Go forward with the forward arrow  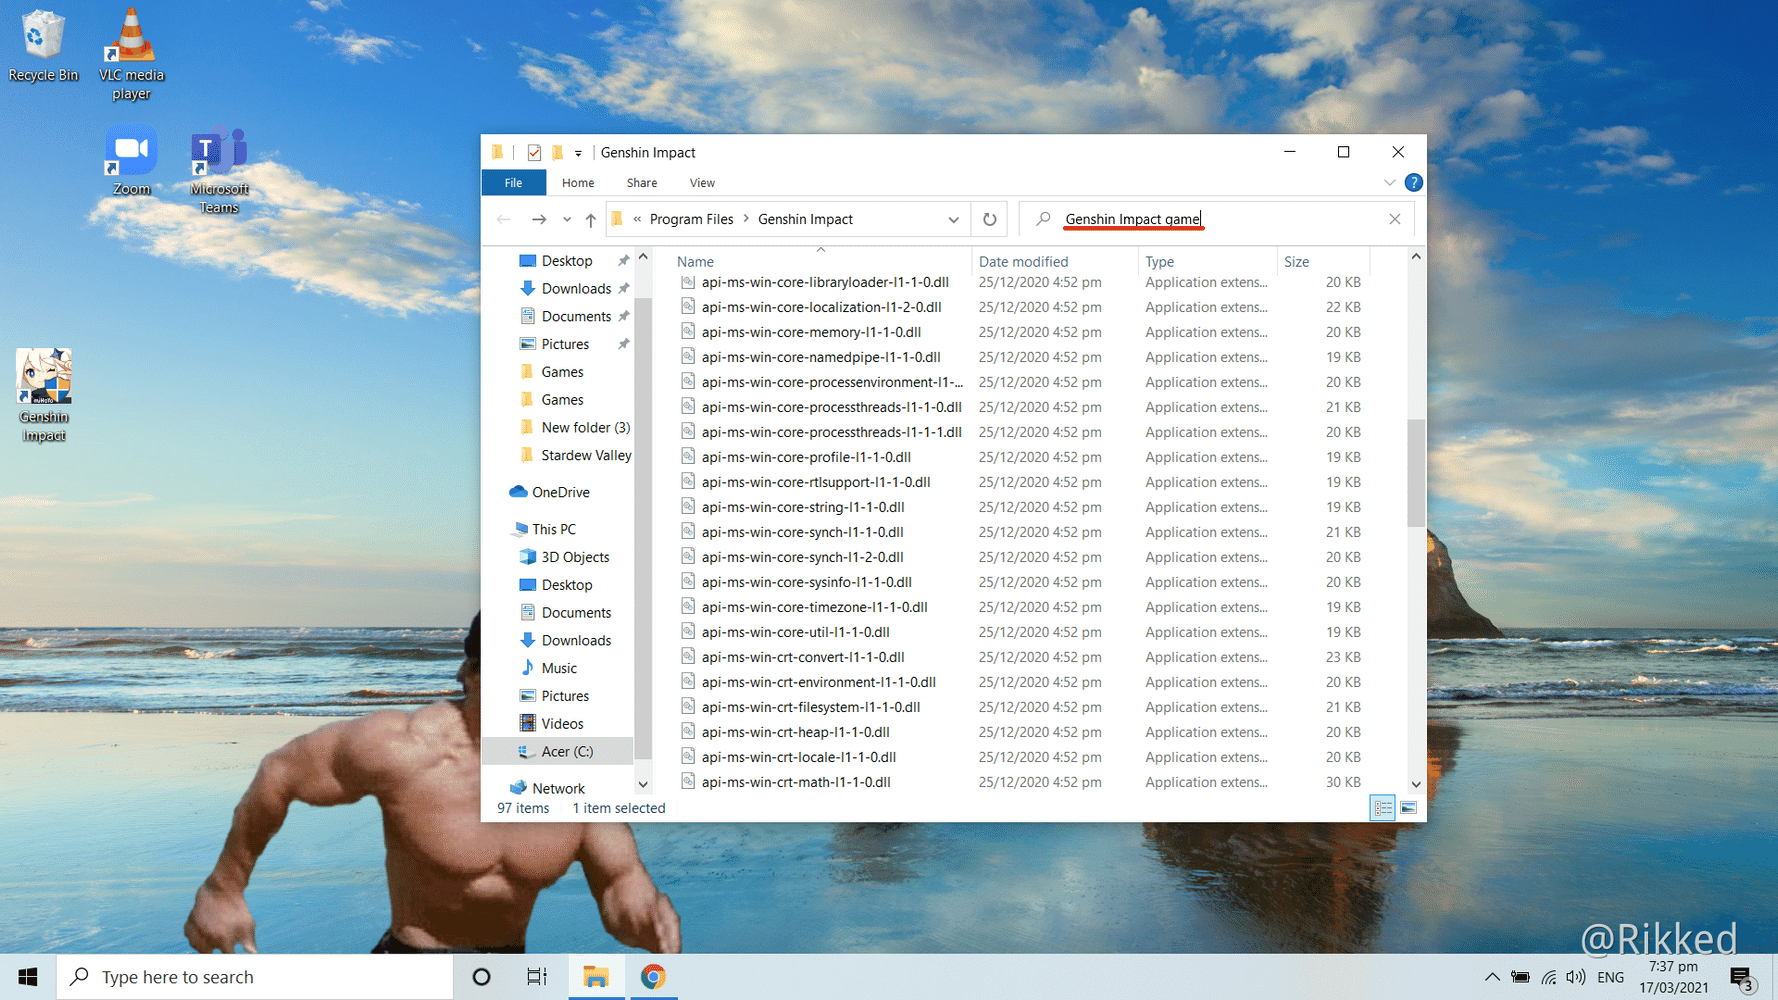coord(539,220)
